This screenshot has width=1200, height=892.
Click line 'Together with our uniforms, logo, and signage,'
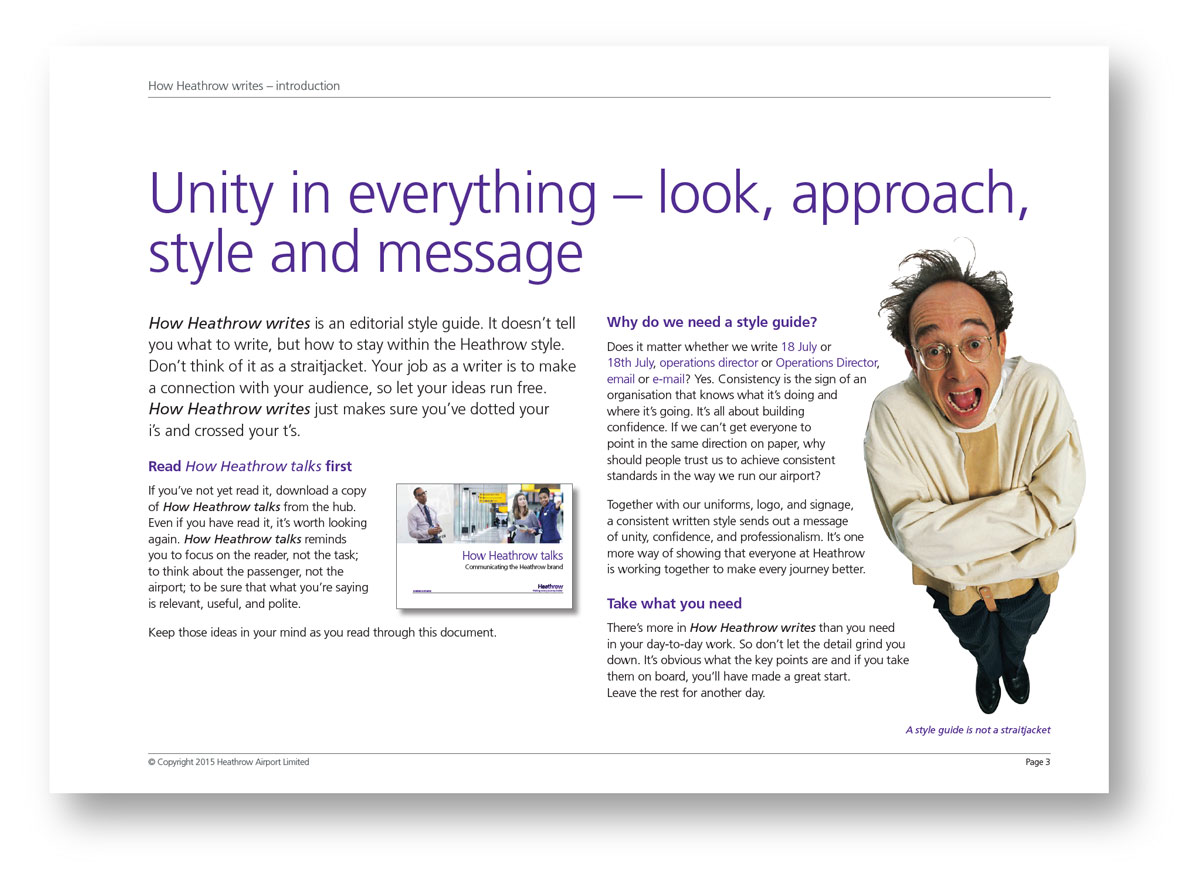[x=730, y=505]
